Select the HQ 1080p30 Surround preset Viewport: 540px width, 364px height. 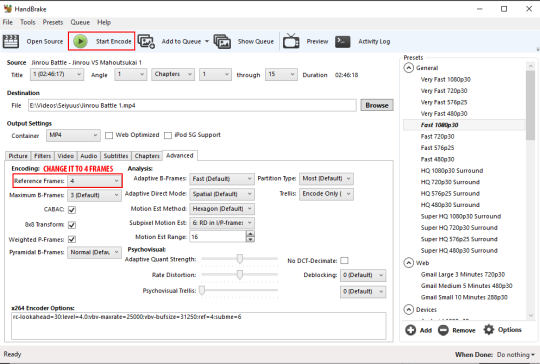point(451,171)
